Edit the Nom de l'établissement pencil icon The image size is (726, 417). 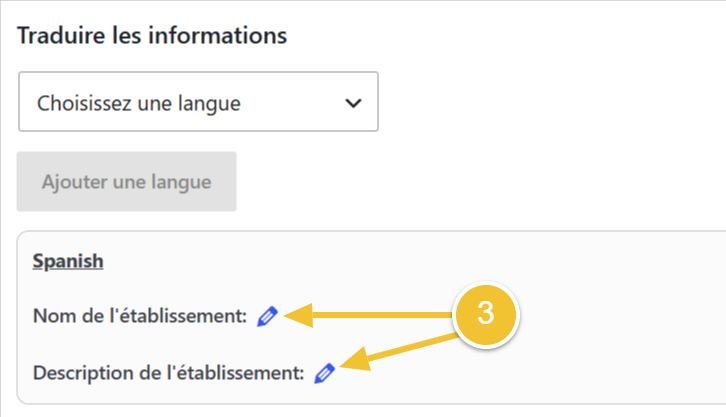(268, 317)
